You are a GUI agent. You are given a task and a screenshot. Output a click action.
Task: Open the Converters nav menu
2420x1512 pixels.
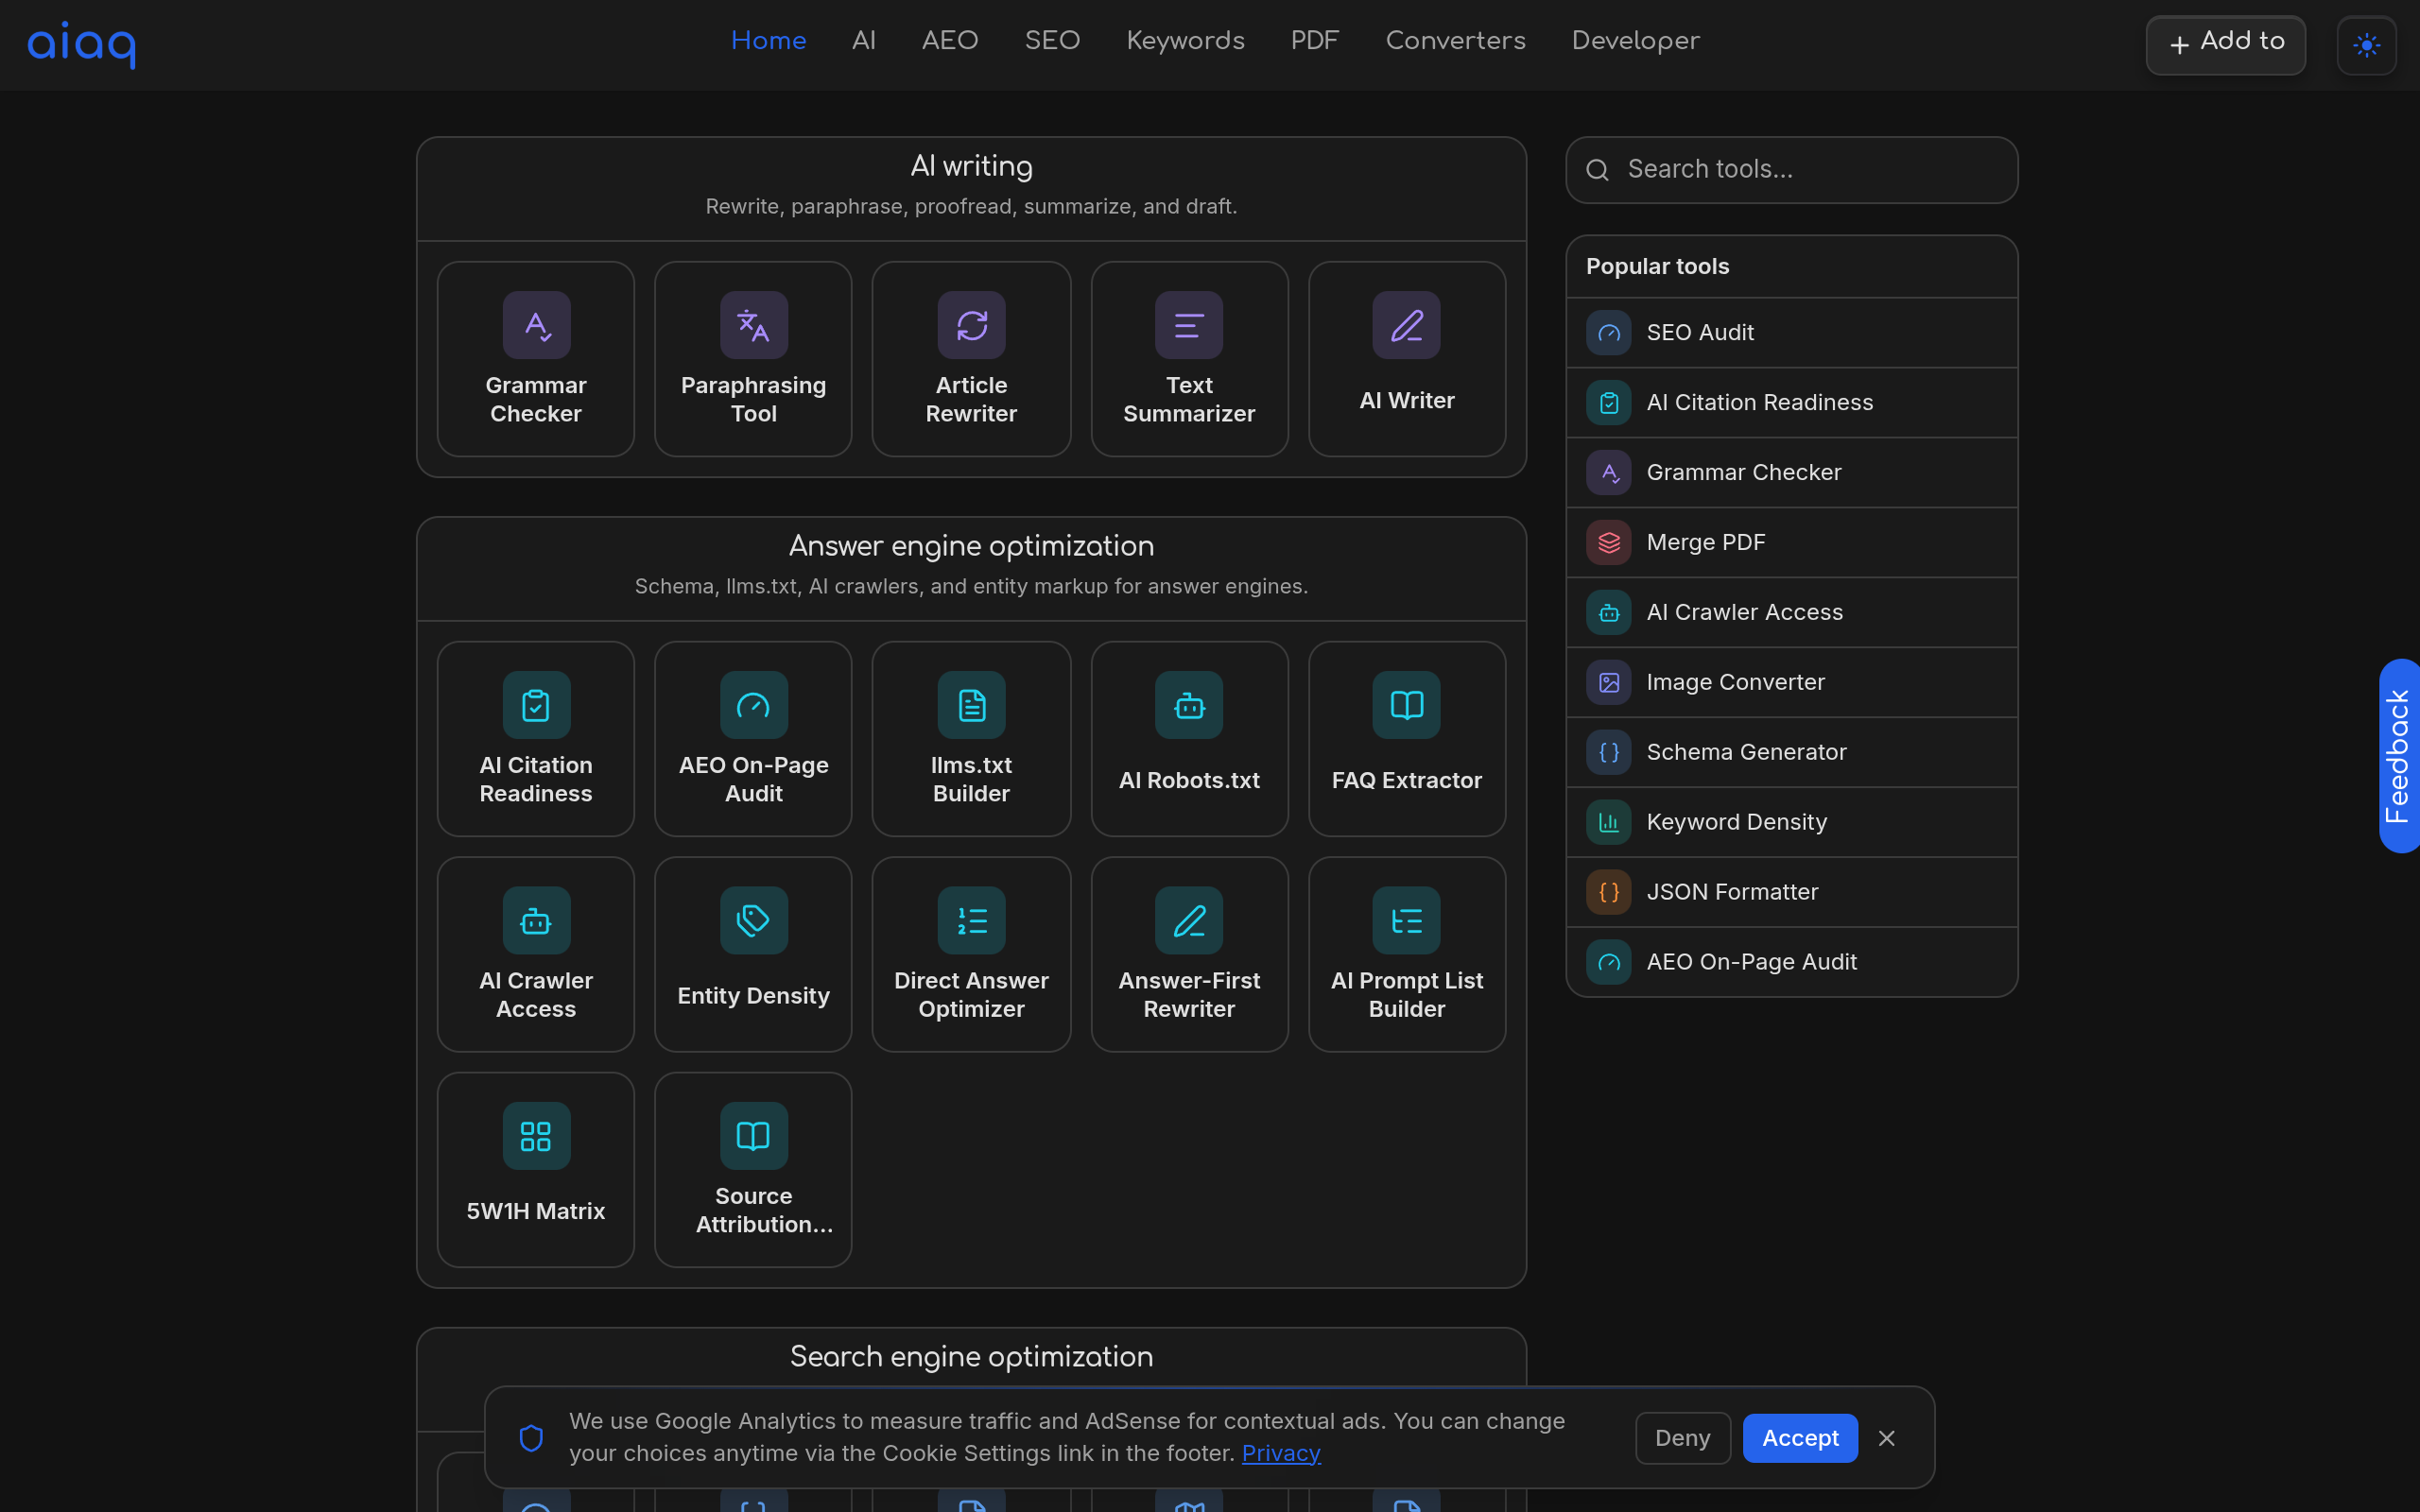pyautogui.click(x=1455, y=41)
